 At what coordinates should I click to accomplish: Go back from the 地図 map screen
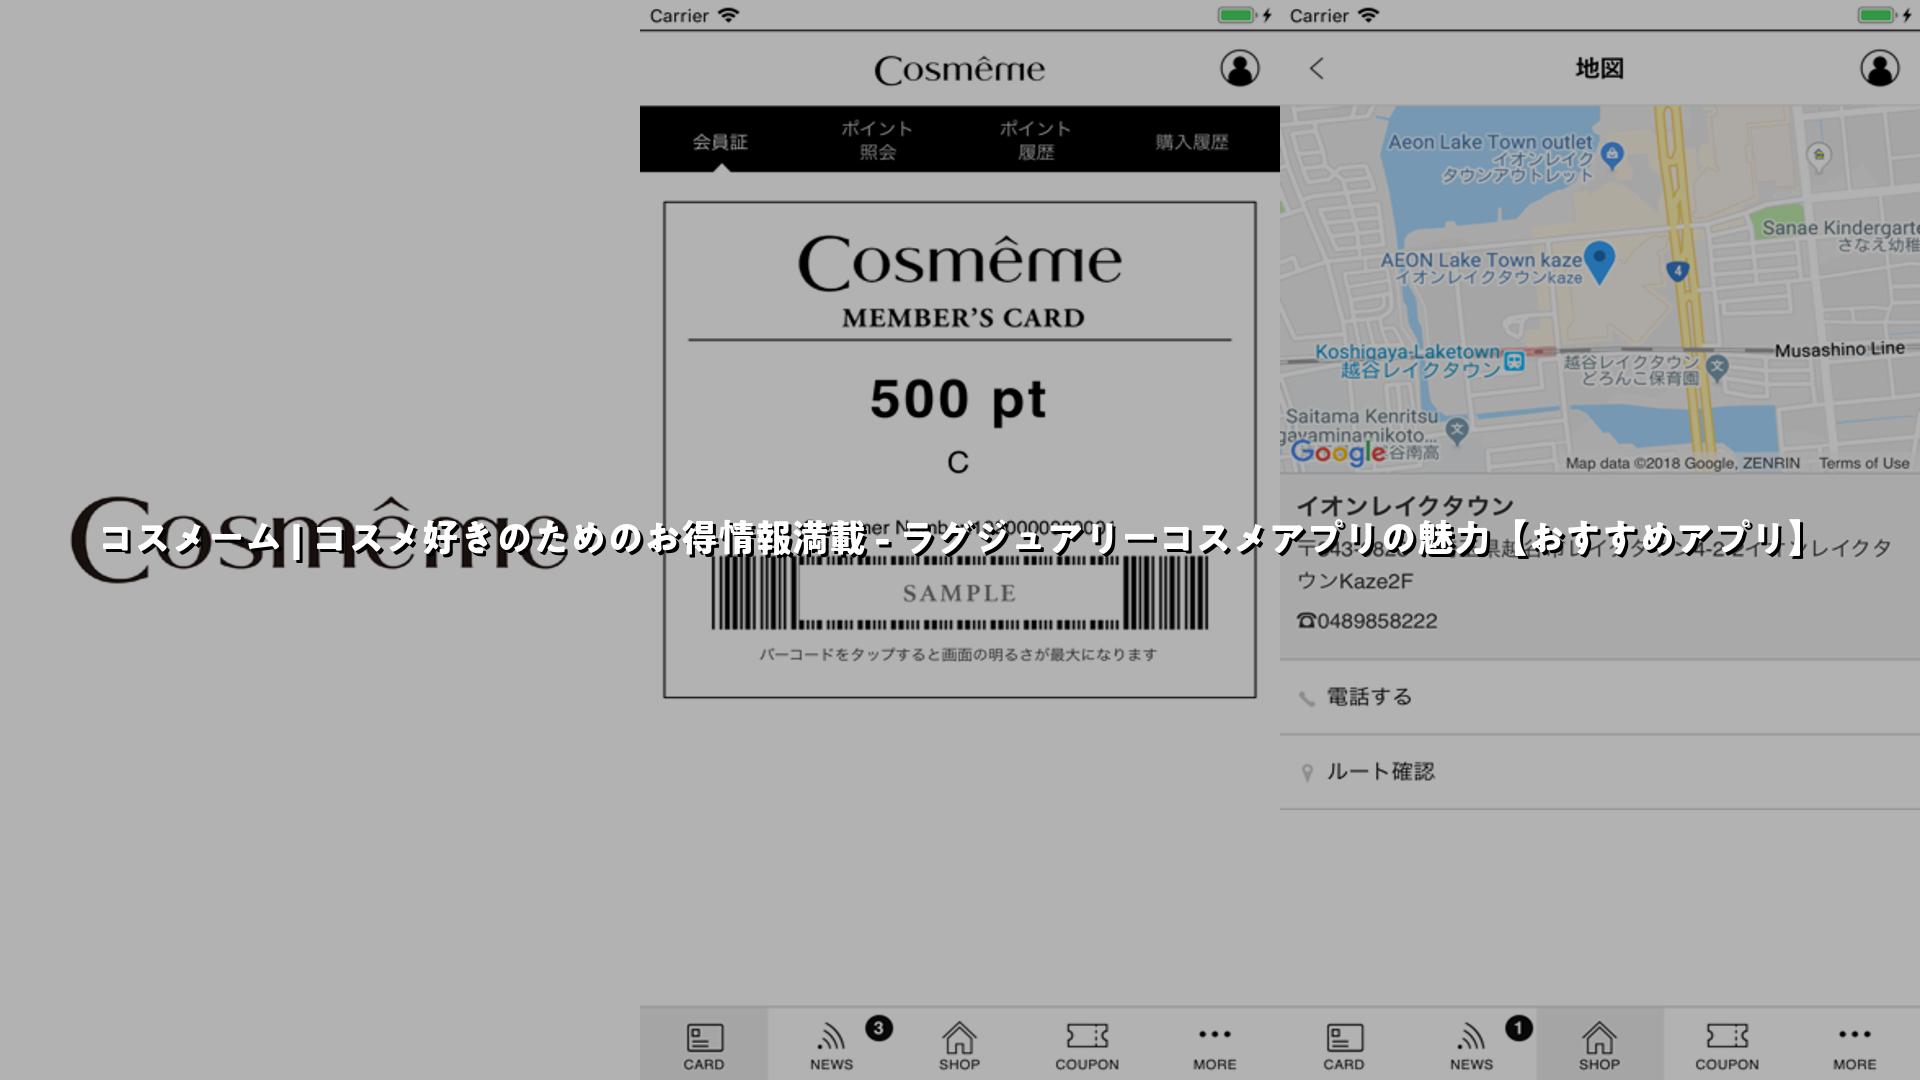[x=1316, y=68]
